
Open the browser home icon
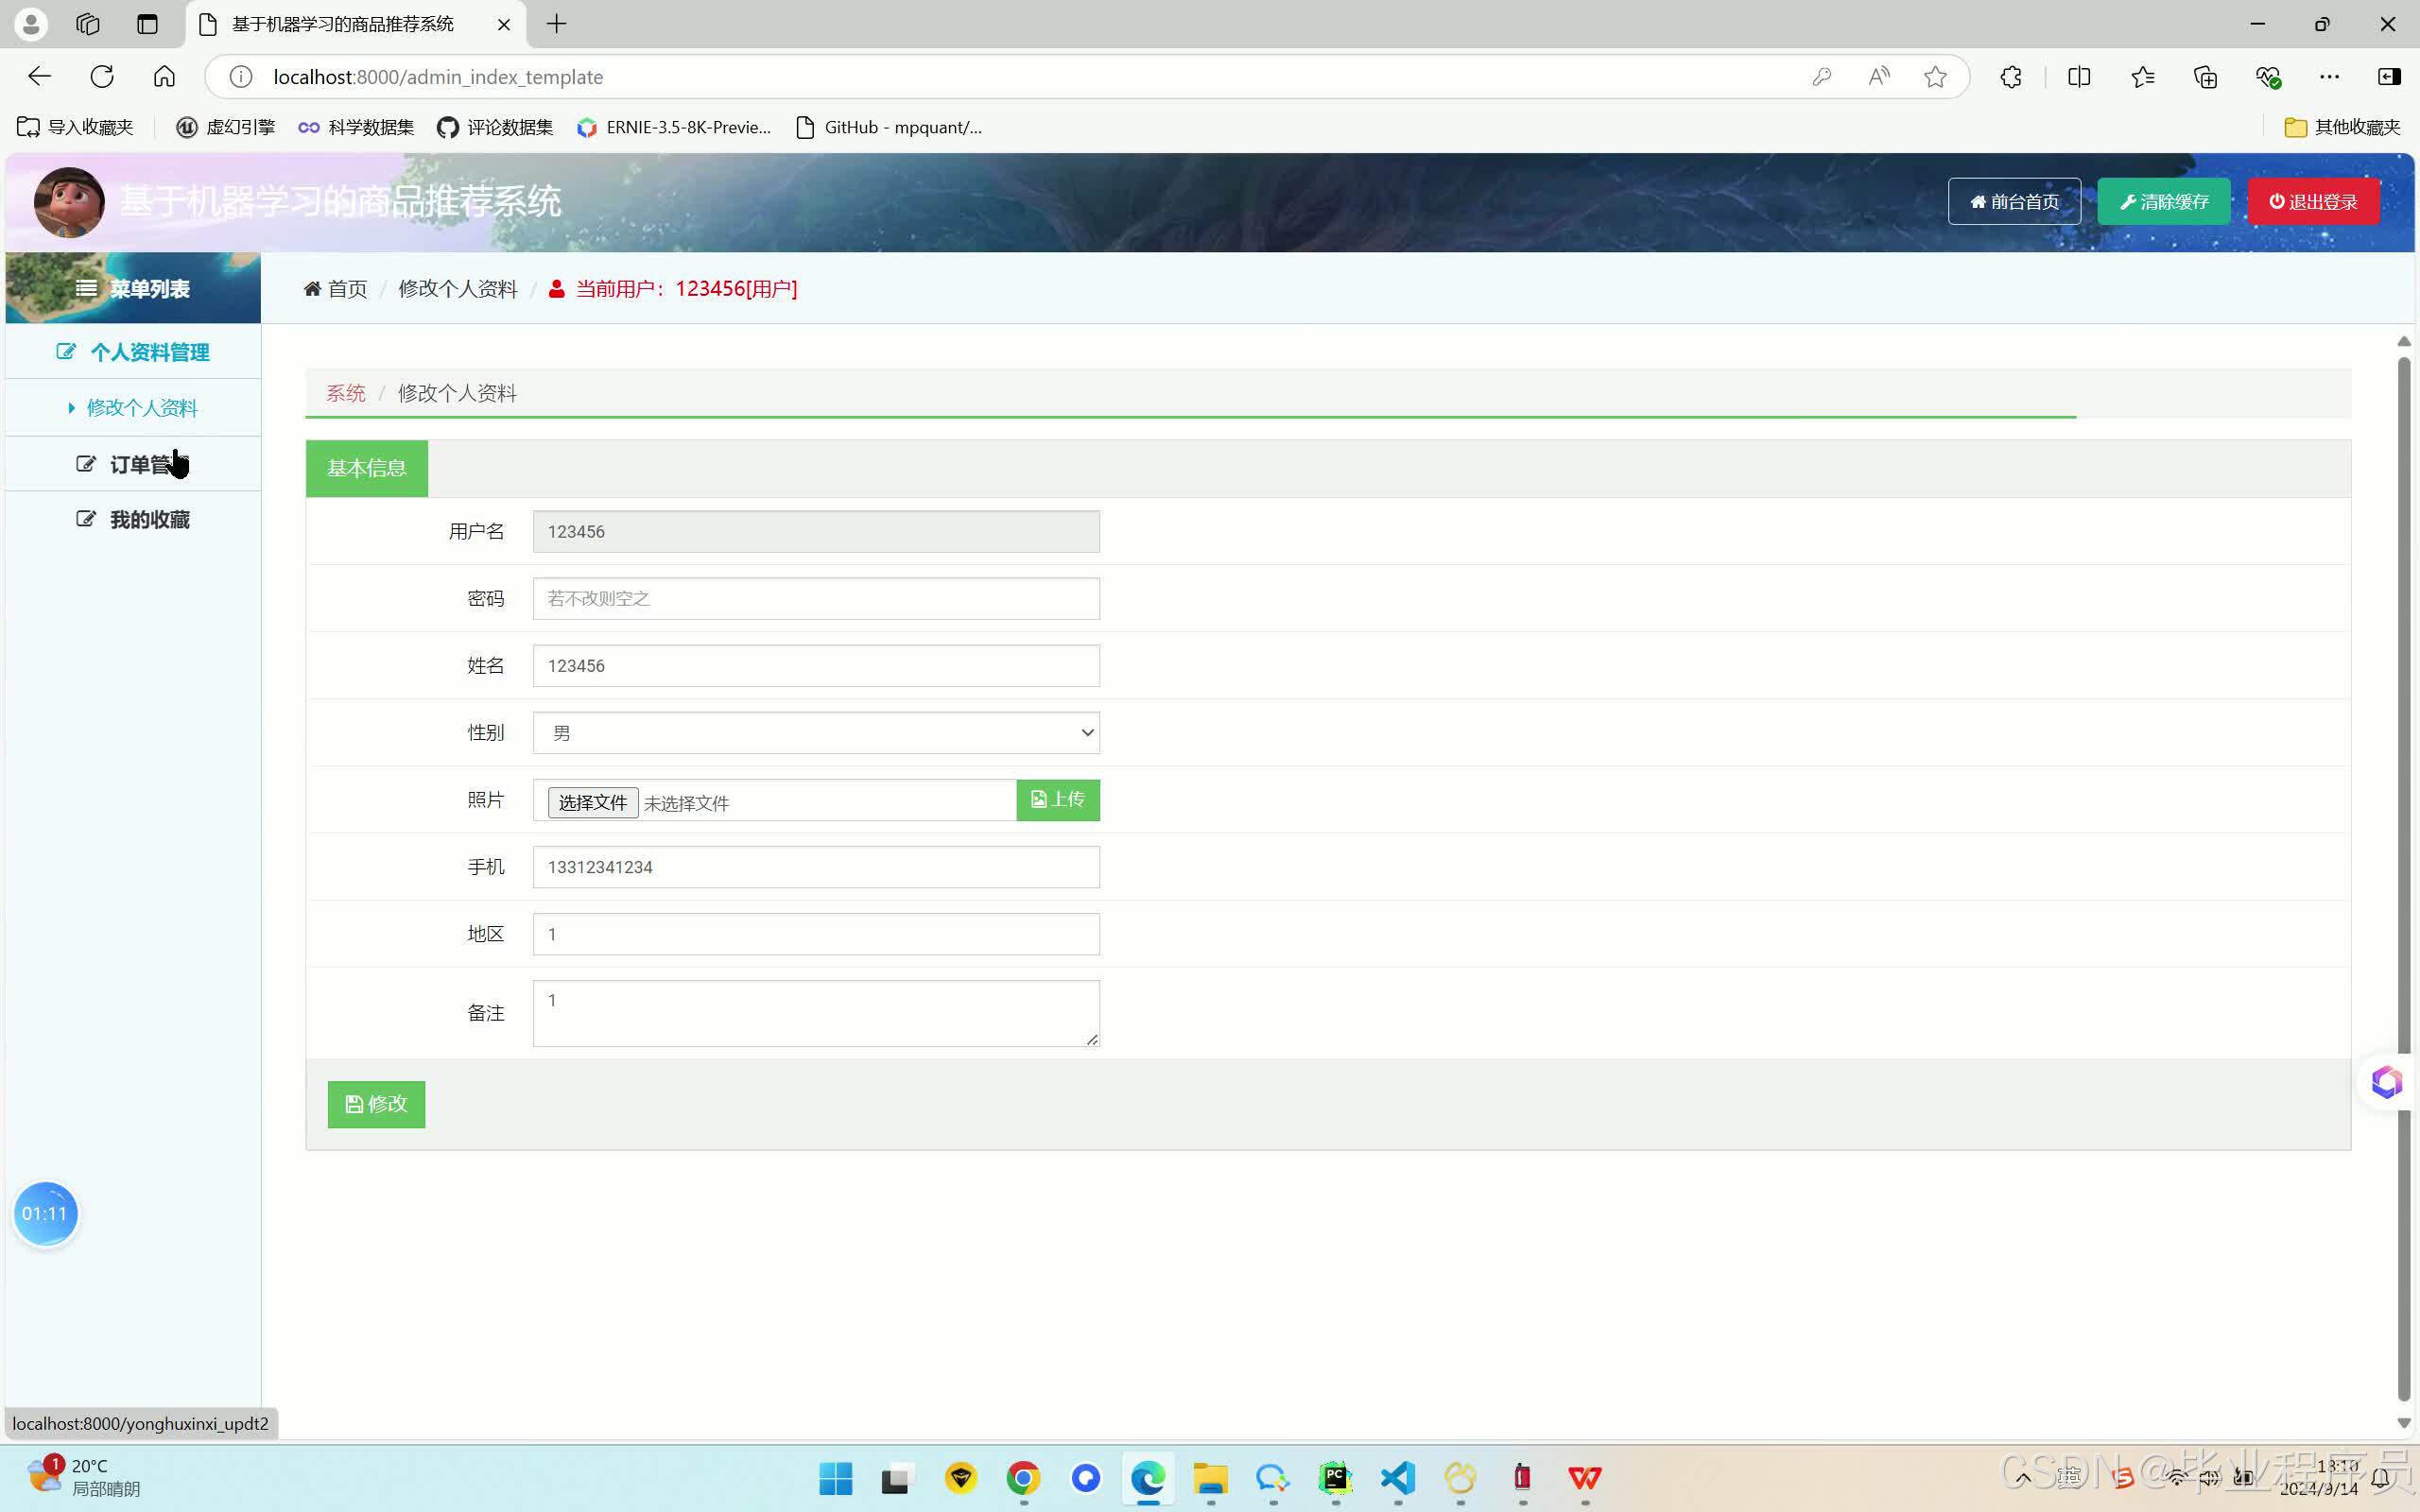tap(164, 76)
